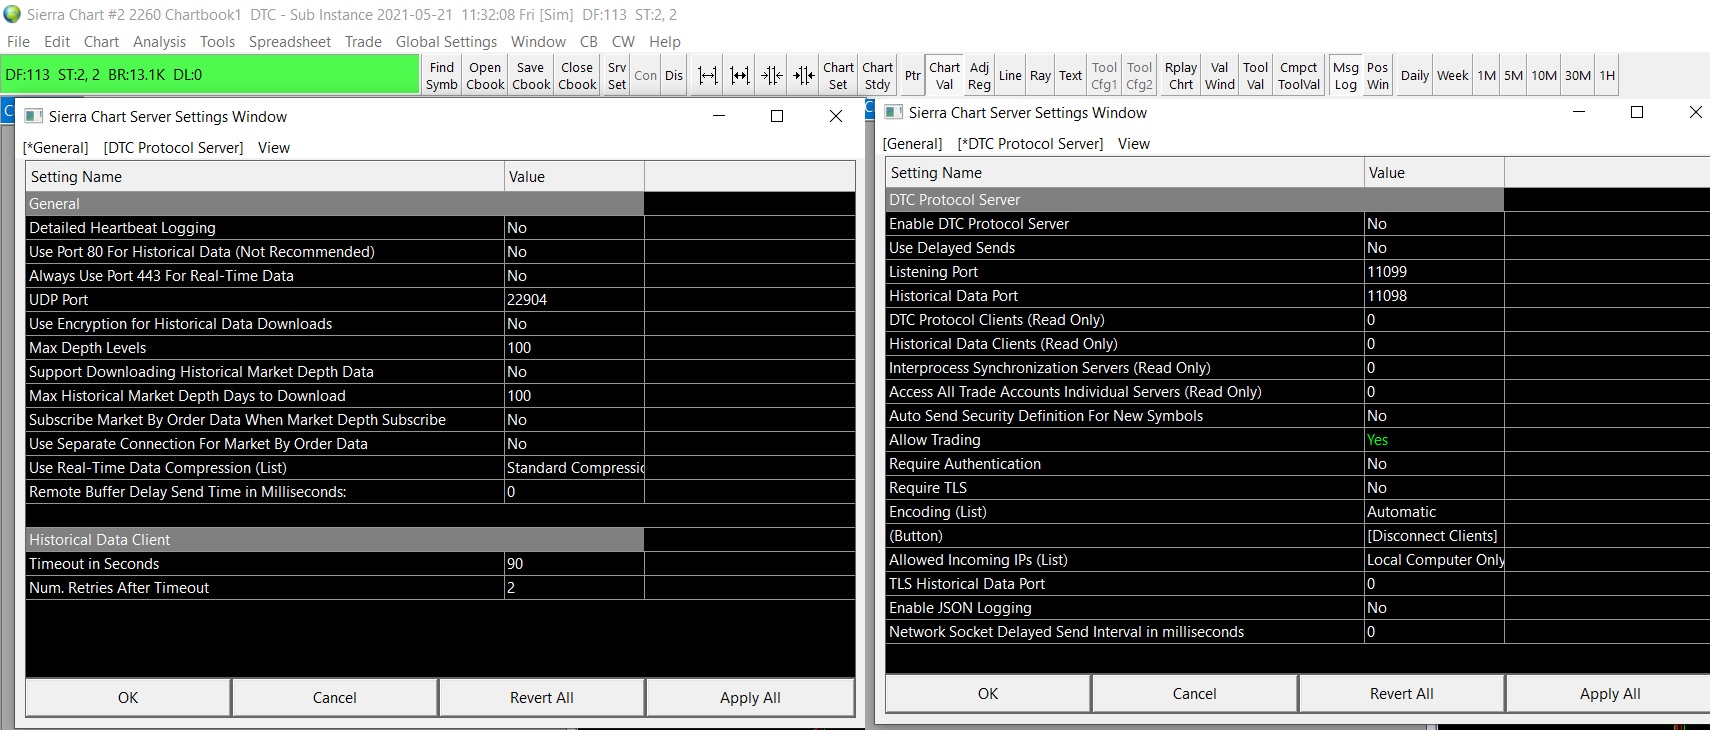
Task: Toggle the Allow Trading Yes value
Action: coord(1434,440)
